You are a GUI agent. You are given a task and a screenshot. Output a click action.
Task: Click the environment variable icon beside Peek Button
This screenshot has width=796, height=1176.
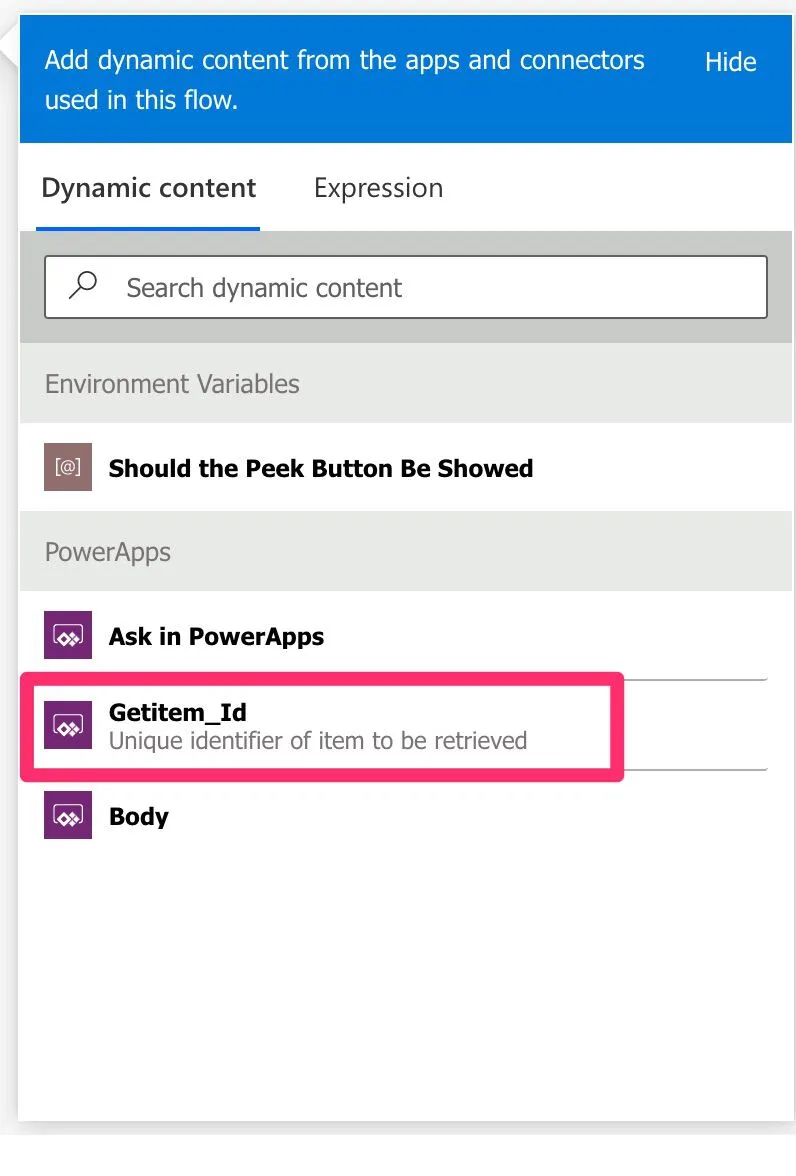coord(68,467)
